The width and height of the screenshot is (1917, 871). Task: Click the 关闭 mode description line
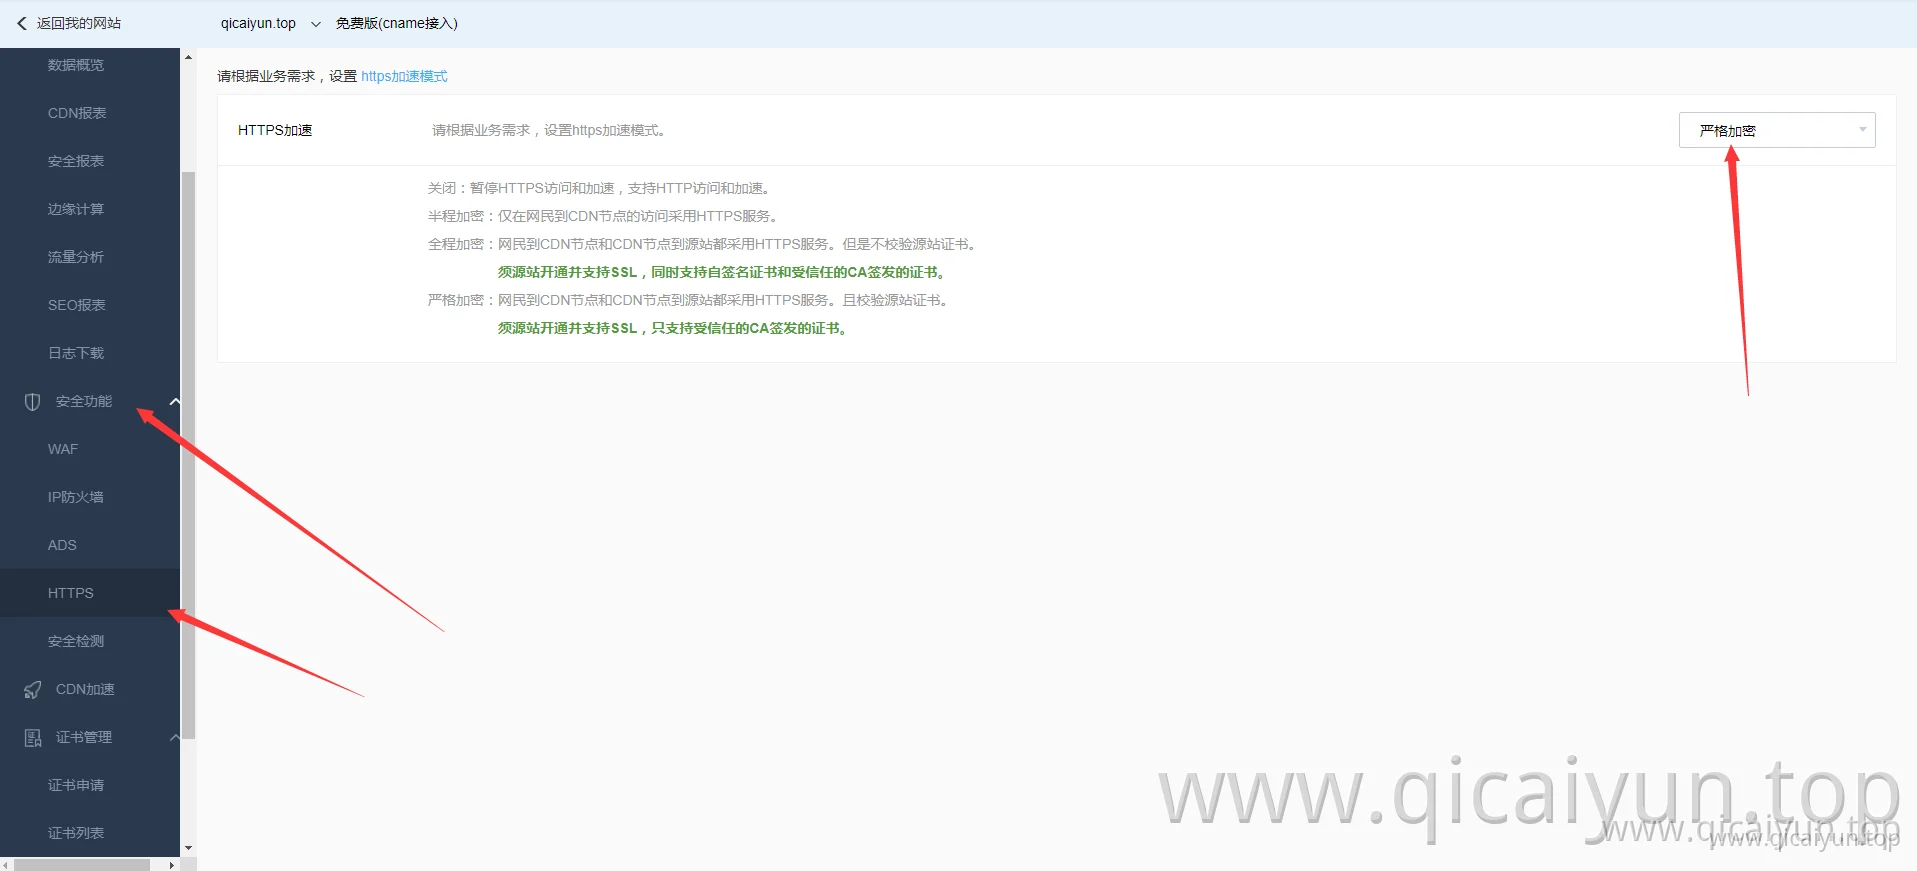coord(600,188)
